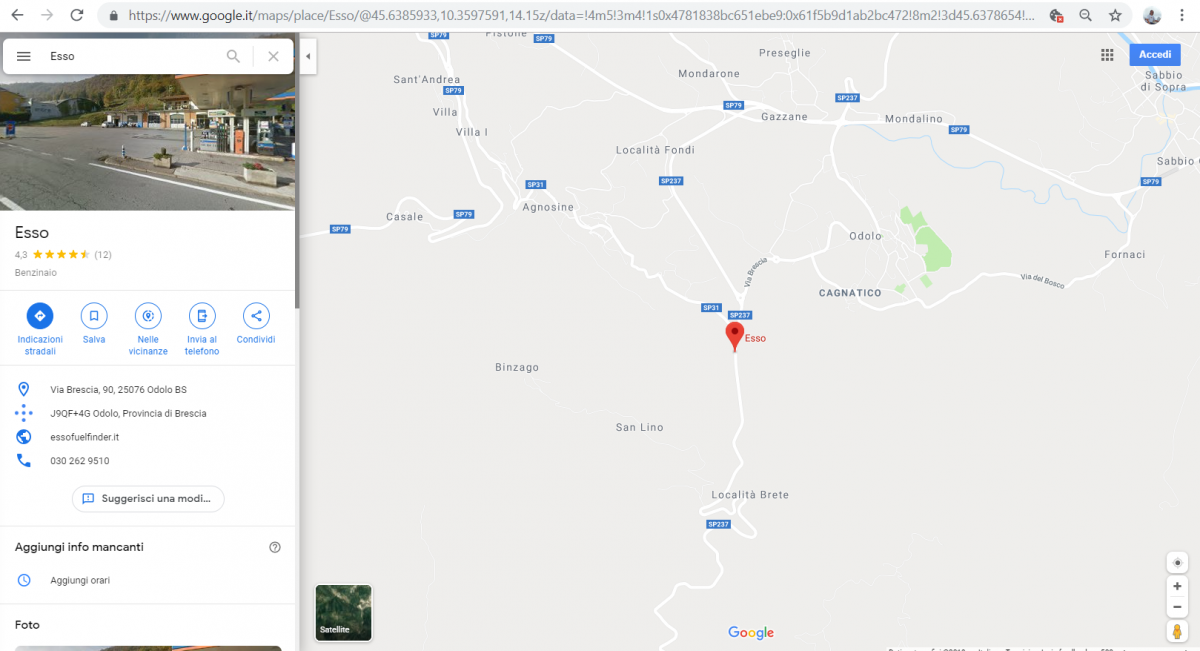Viewport: 1200px width, 651px height.
Task: Click the Località Fondi map label
Action: (655, 150)
